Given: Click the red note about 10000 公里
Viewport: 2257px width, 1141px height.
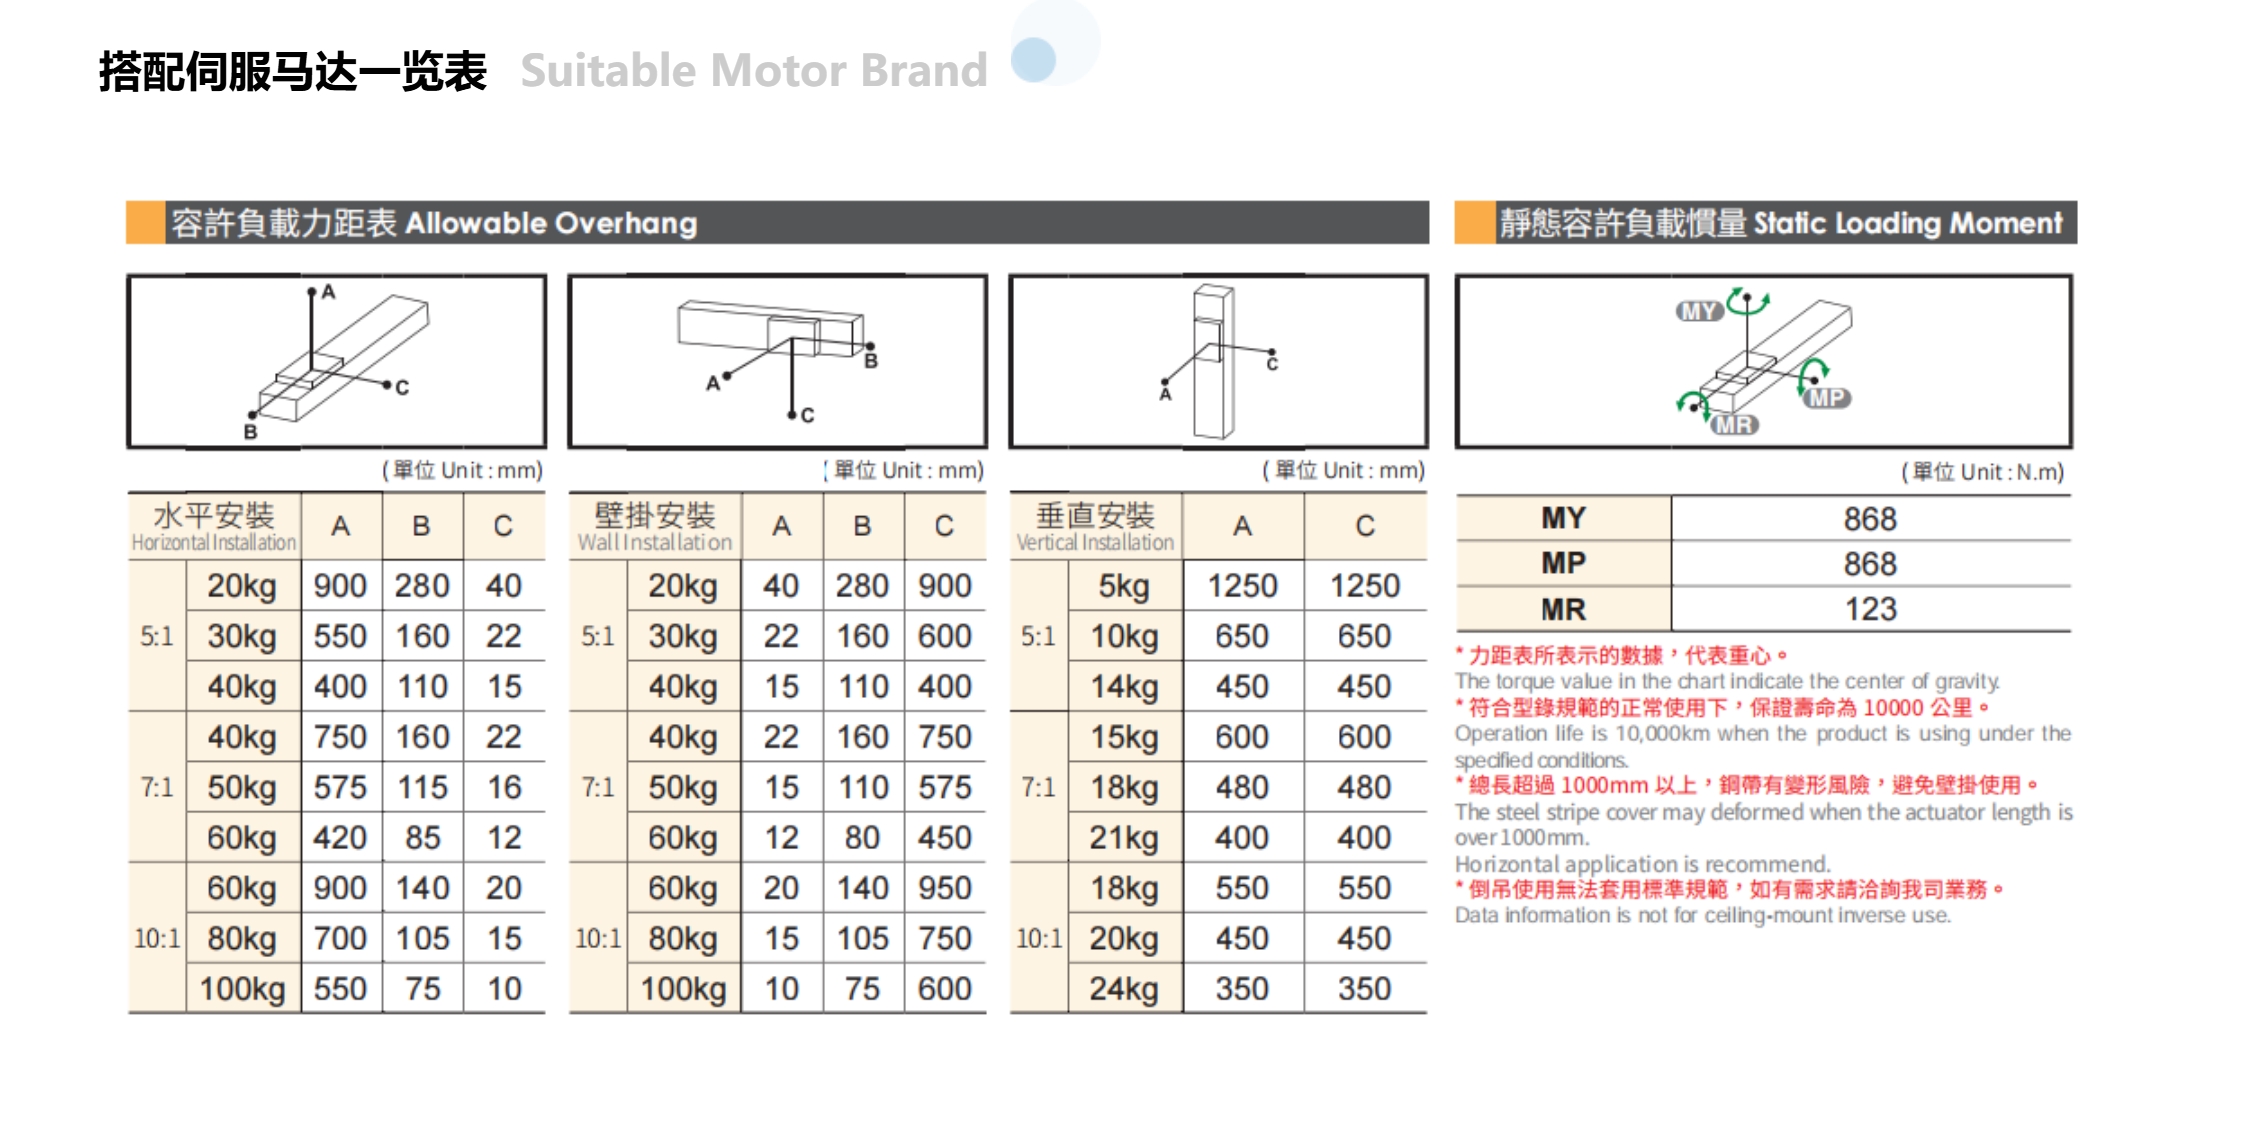Looking at the screenshot, I should point(1722,708).
